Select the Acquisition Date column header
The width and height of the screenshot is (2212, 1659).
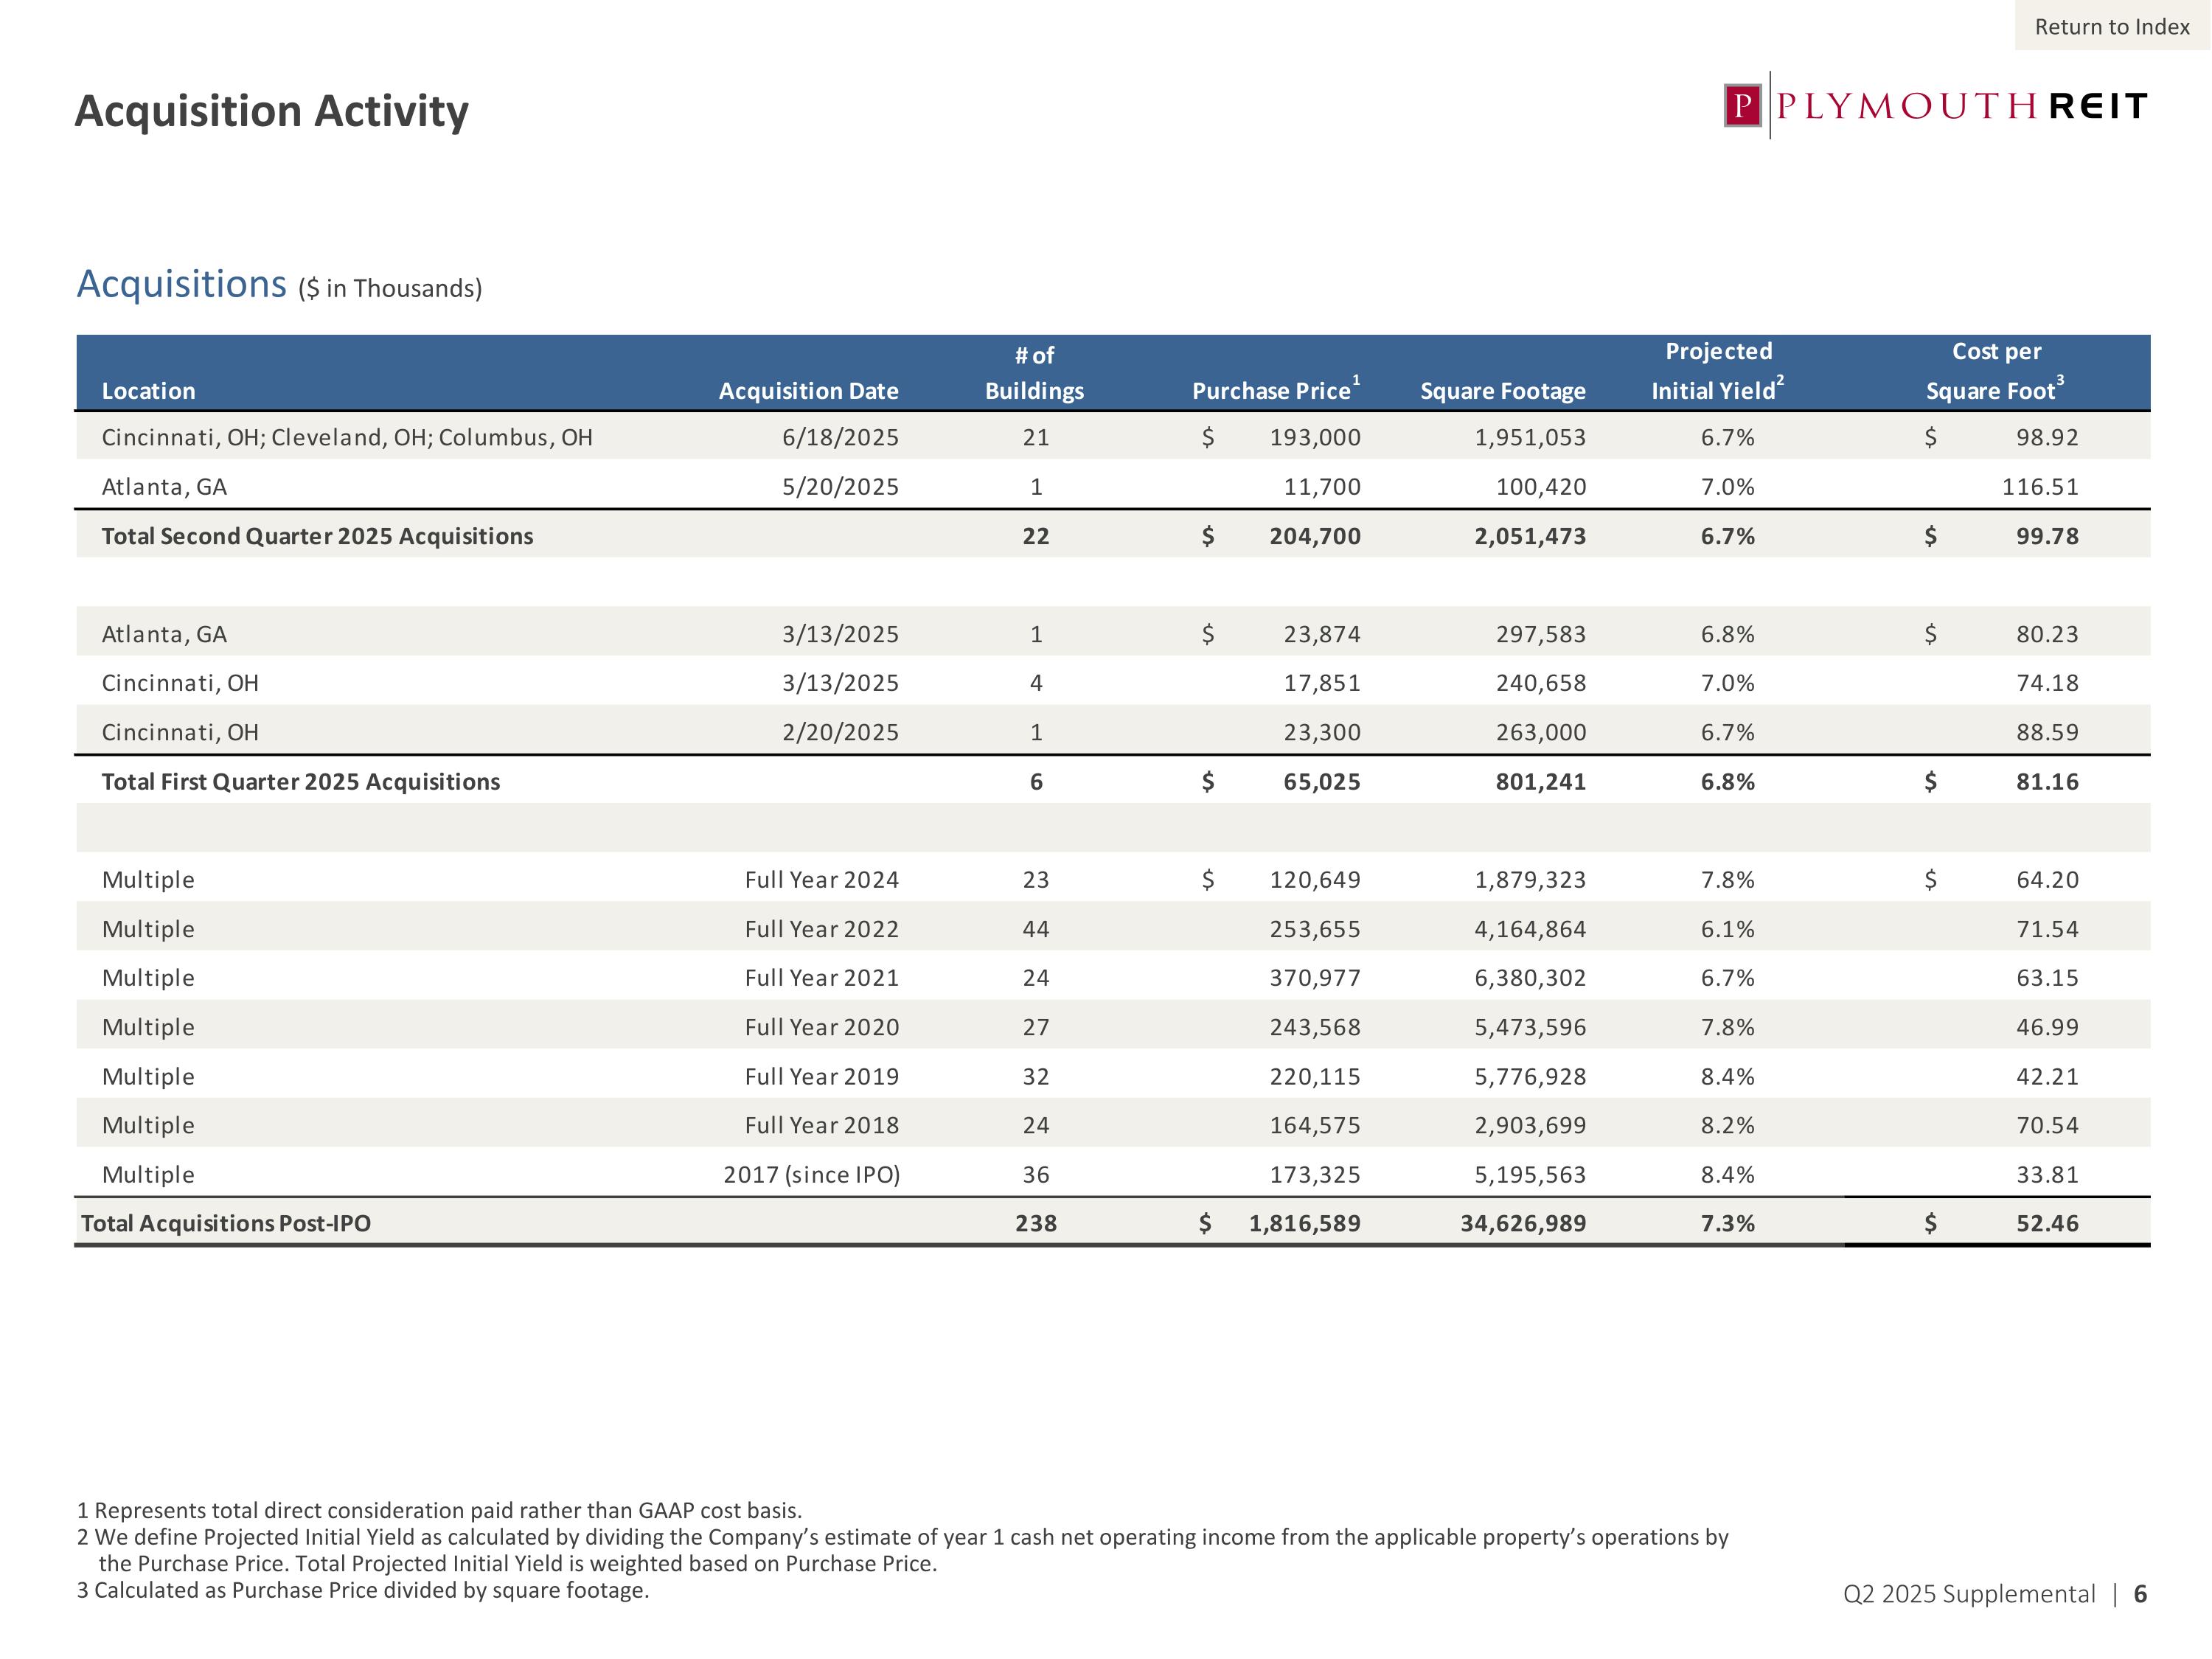(x=808, y=391)
